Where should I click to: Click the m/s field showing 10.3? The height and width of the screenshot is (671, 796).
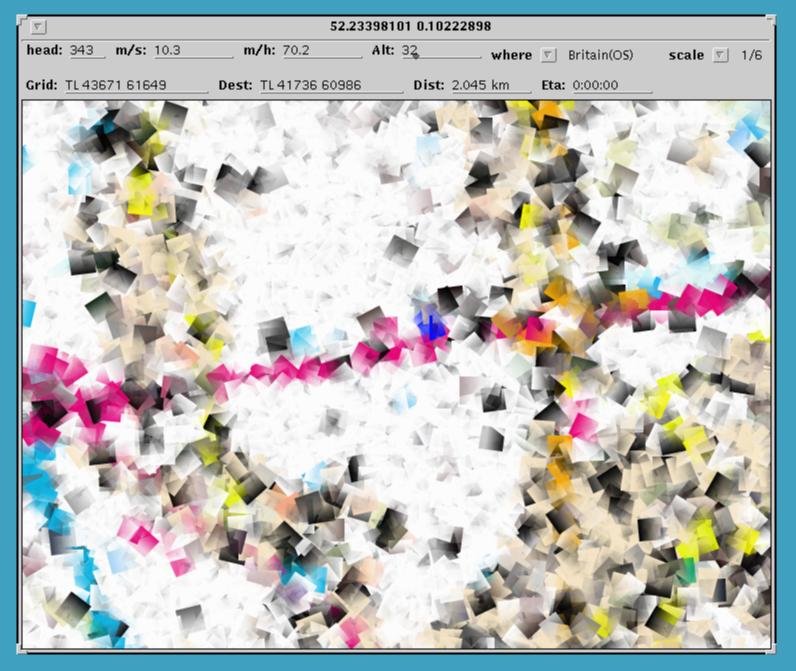tap(193, 50)
